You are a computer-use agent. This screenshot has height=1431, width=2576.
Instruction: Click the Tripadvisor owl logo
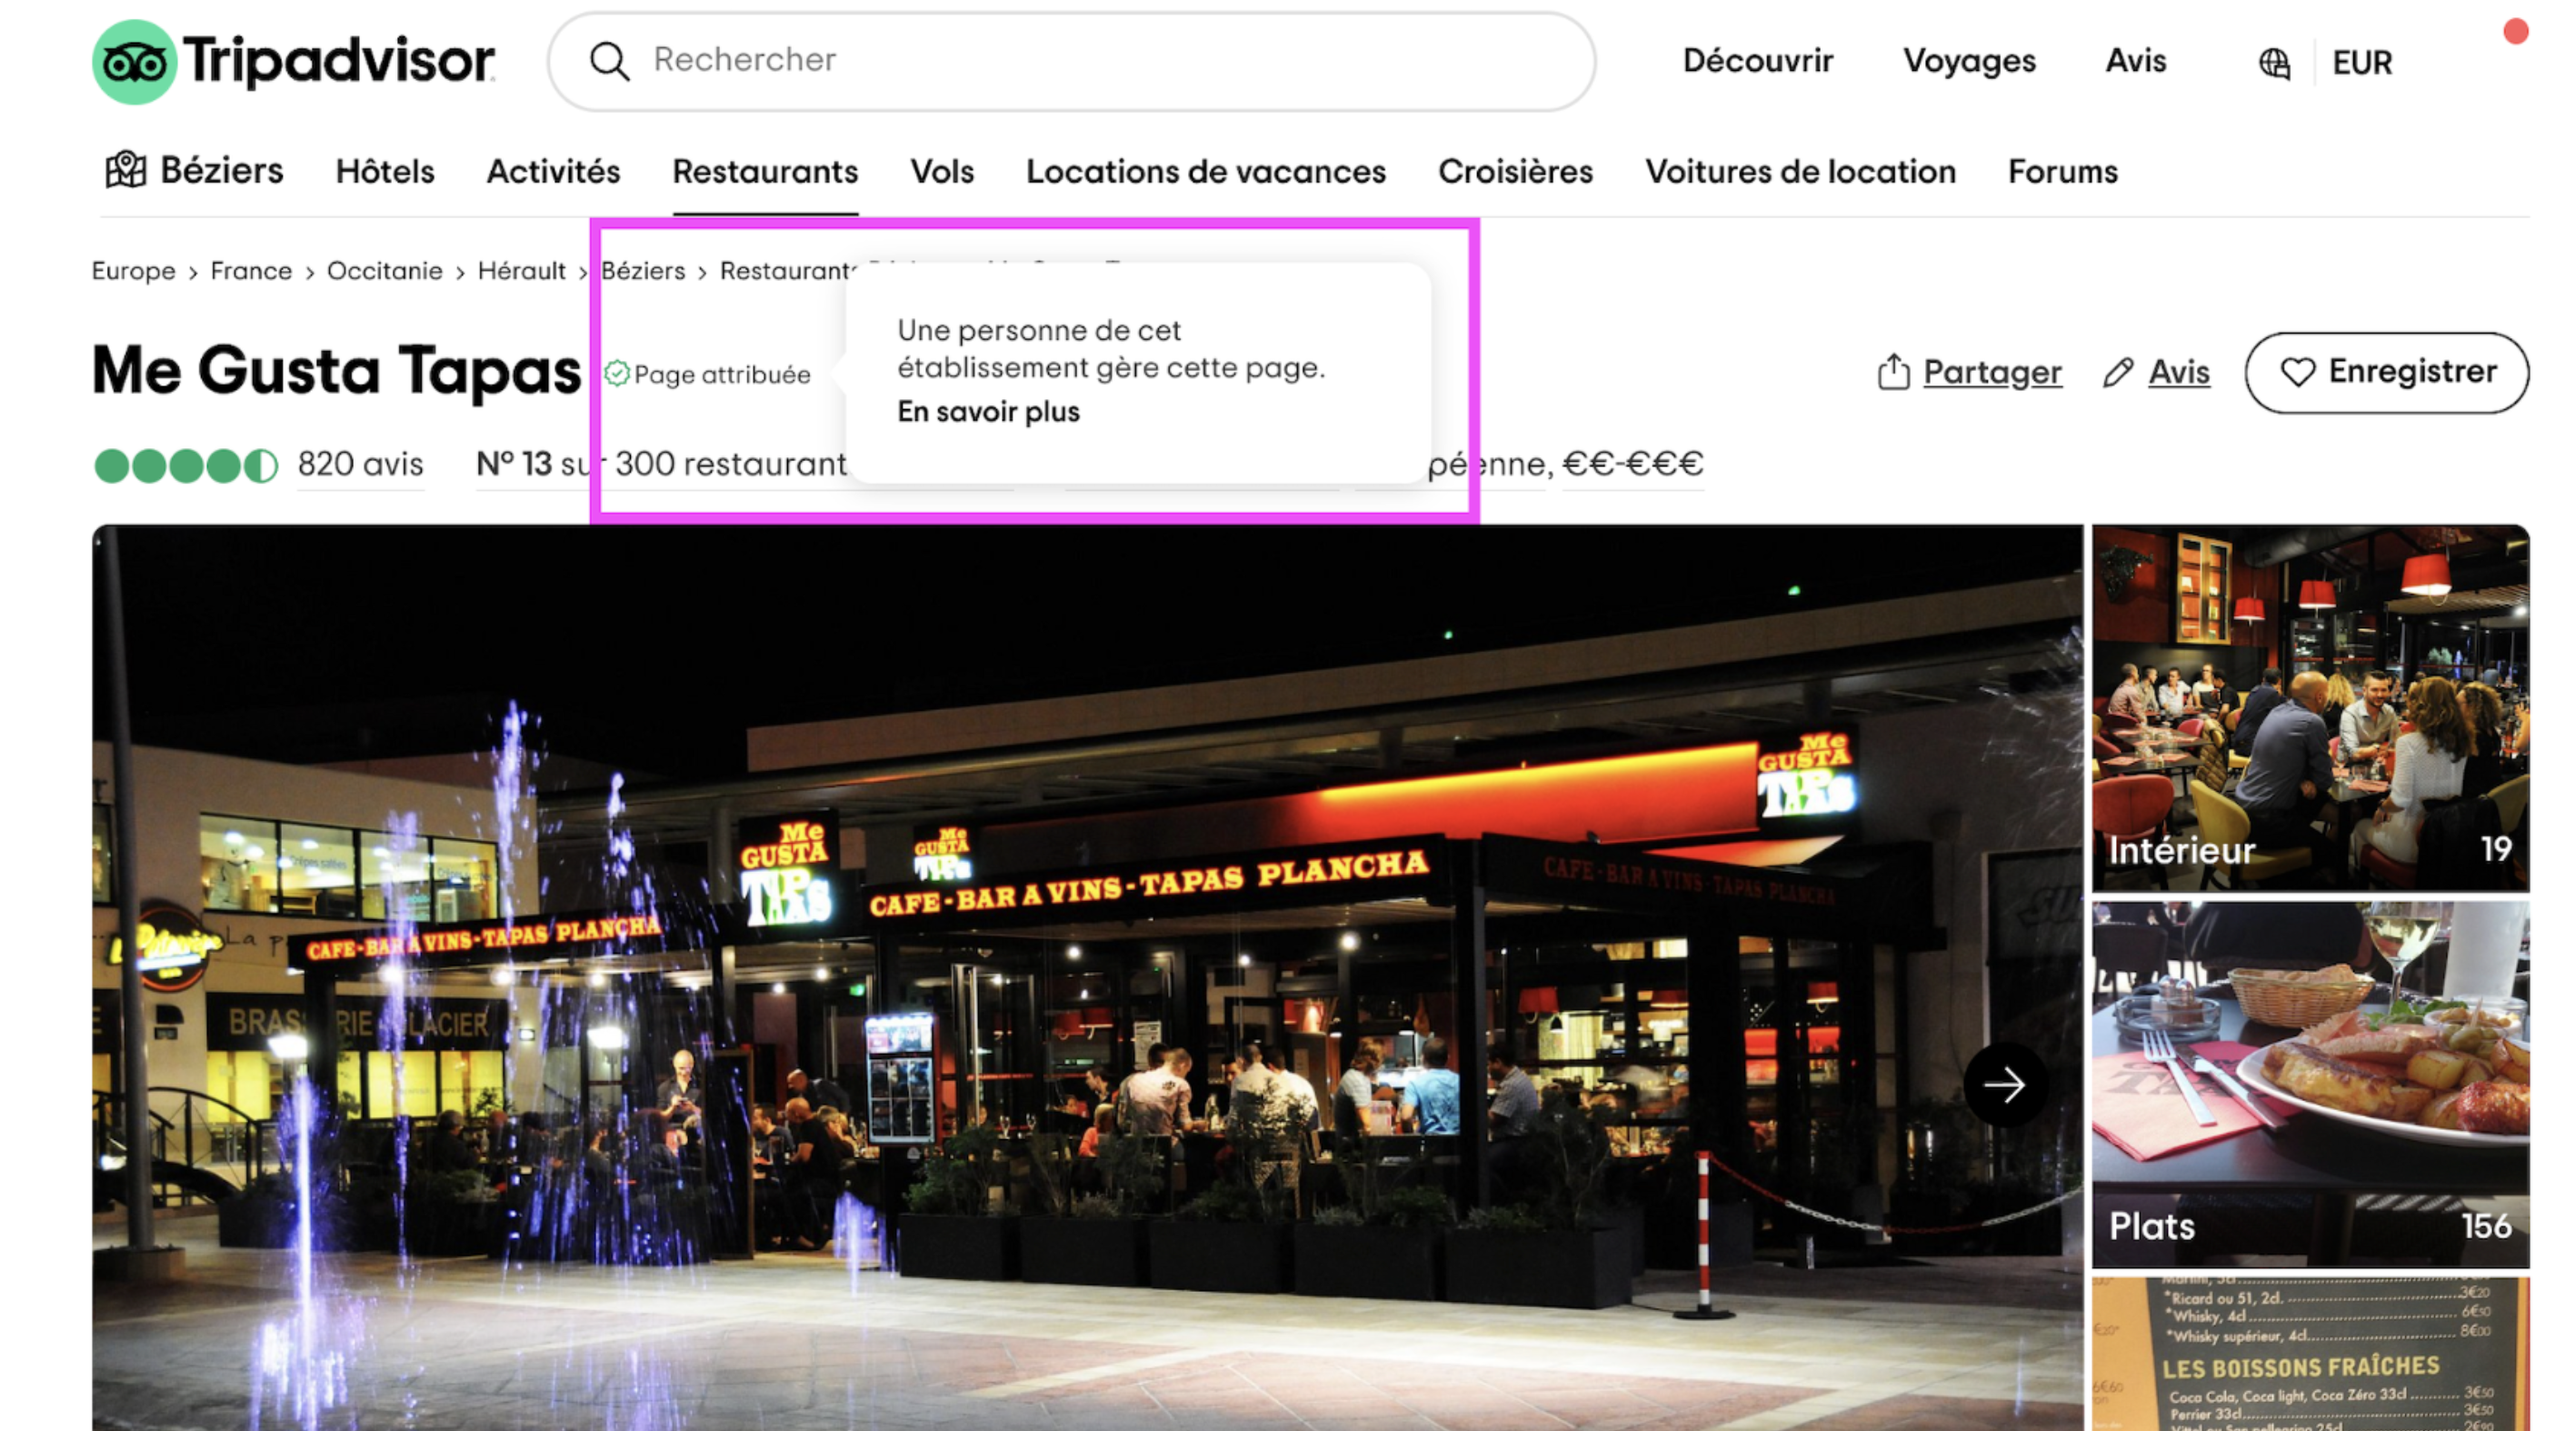(134, 62)
